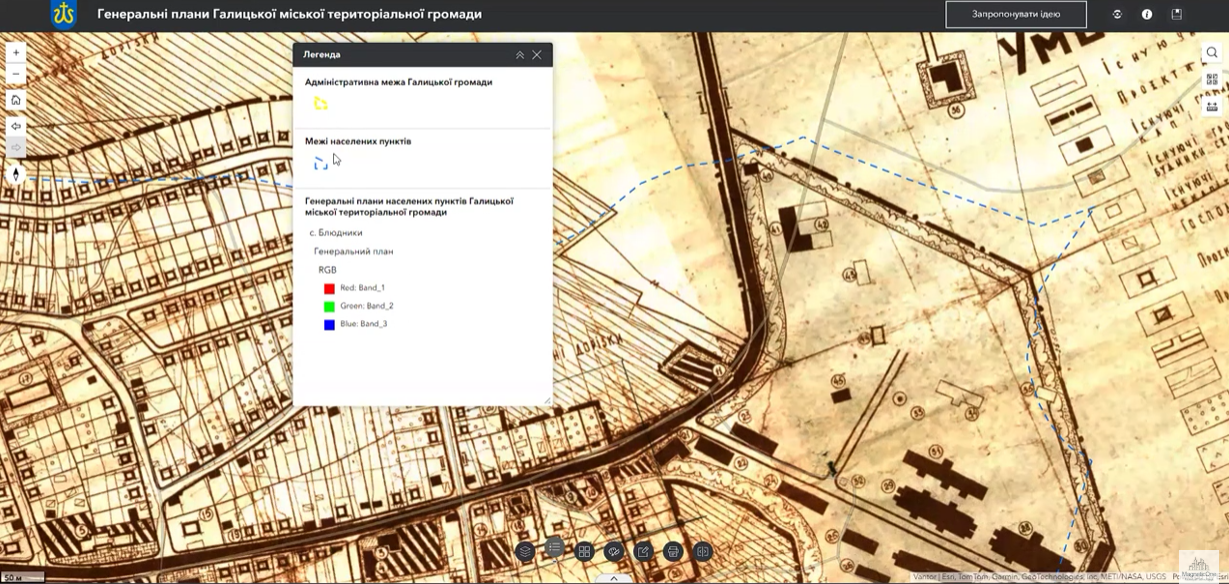Viewport: 1229px width, 584px height.
Task: Collapse the Легенда panel
Action: 520,55
